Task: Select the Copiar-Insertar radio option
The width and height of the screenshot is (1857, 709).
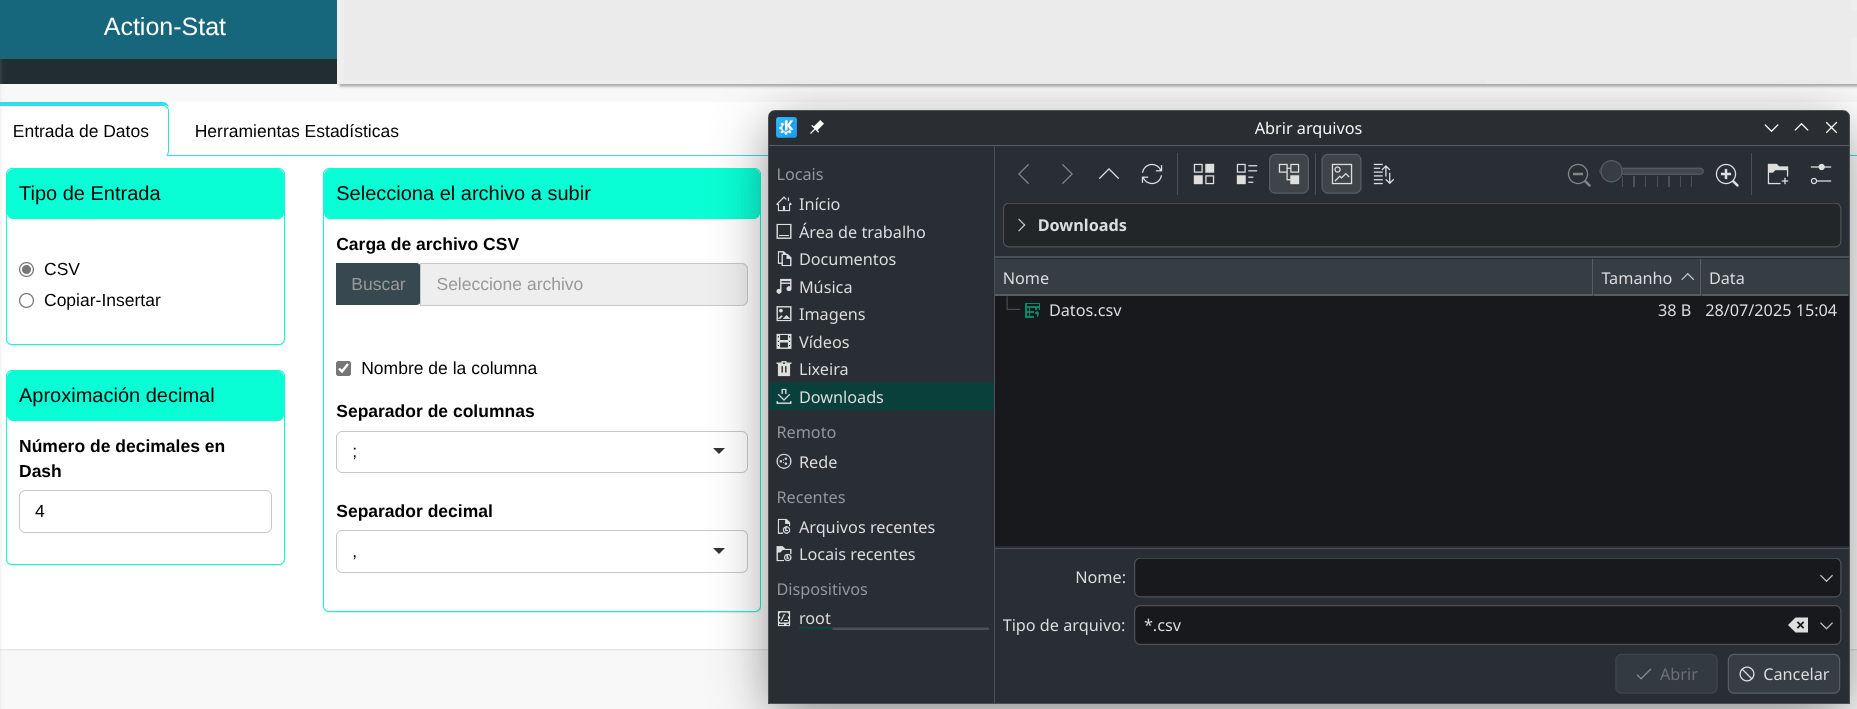Action: tap(27, 300)
